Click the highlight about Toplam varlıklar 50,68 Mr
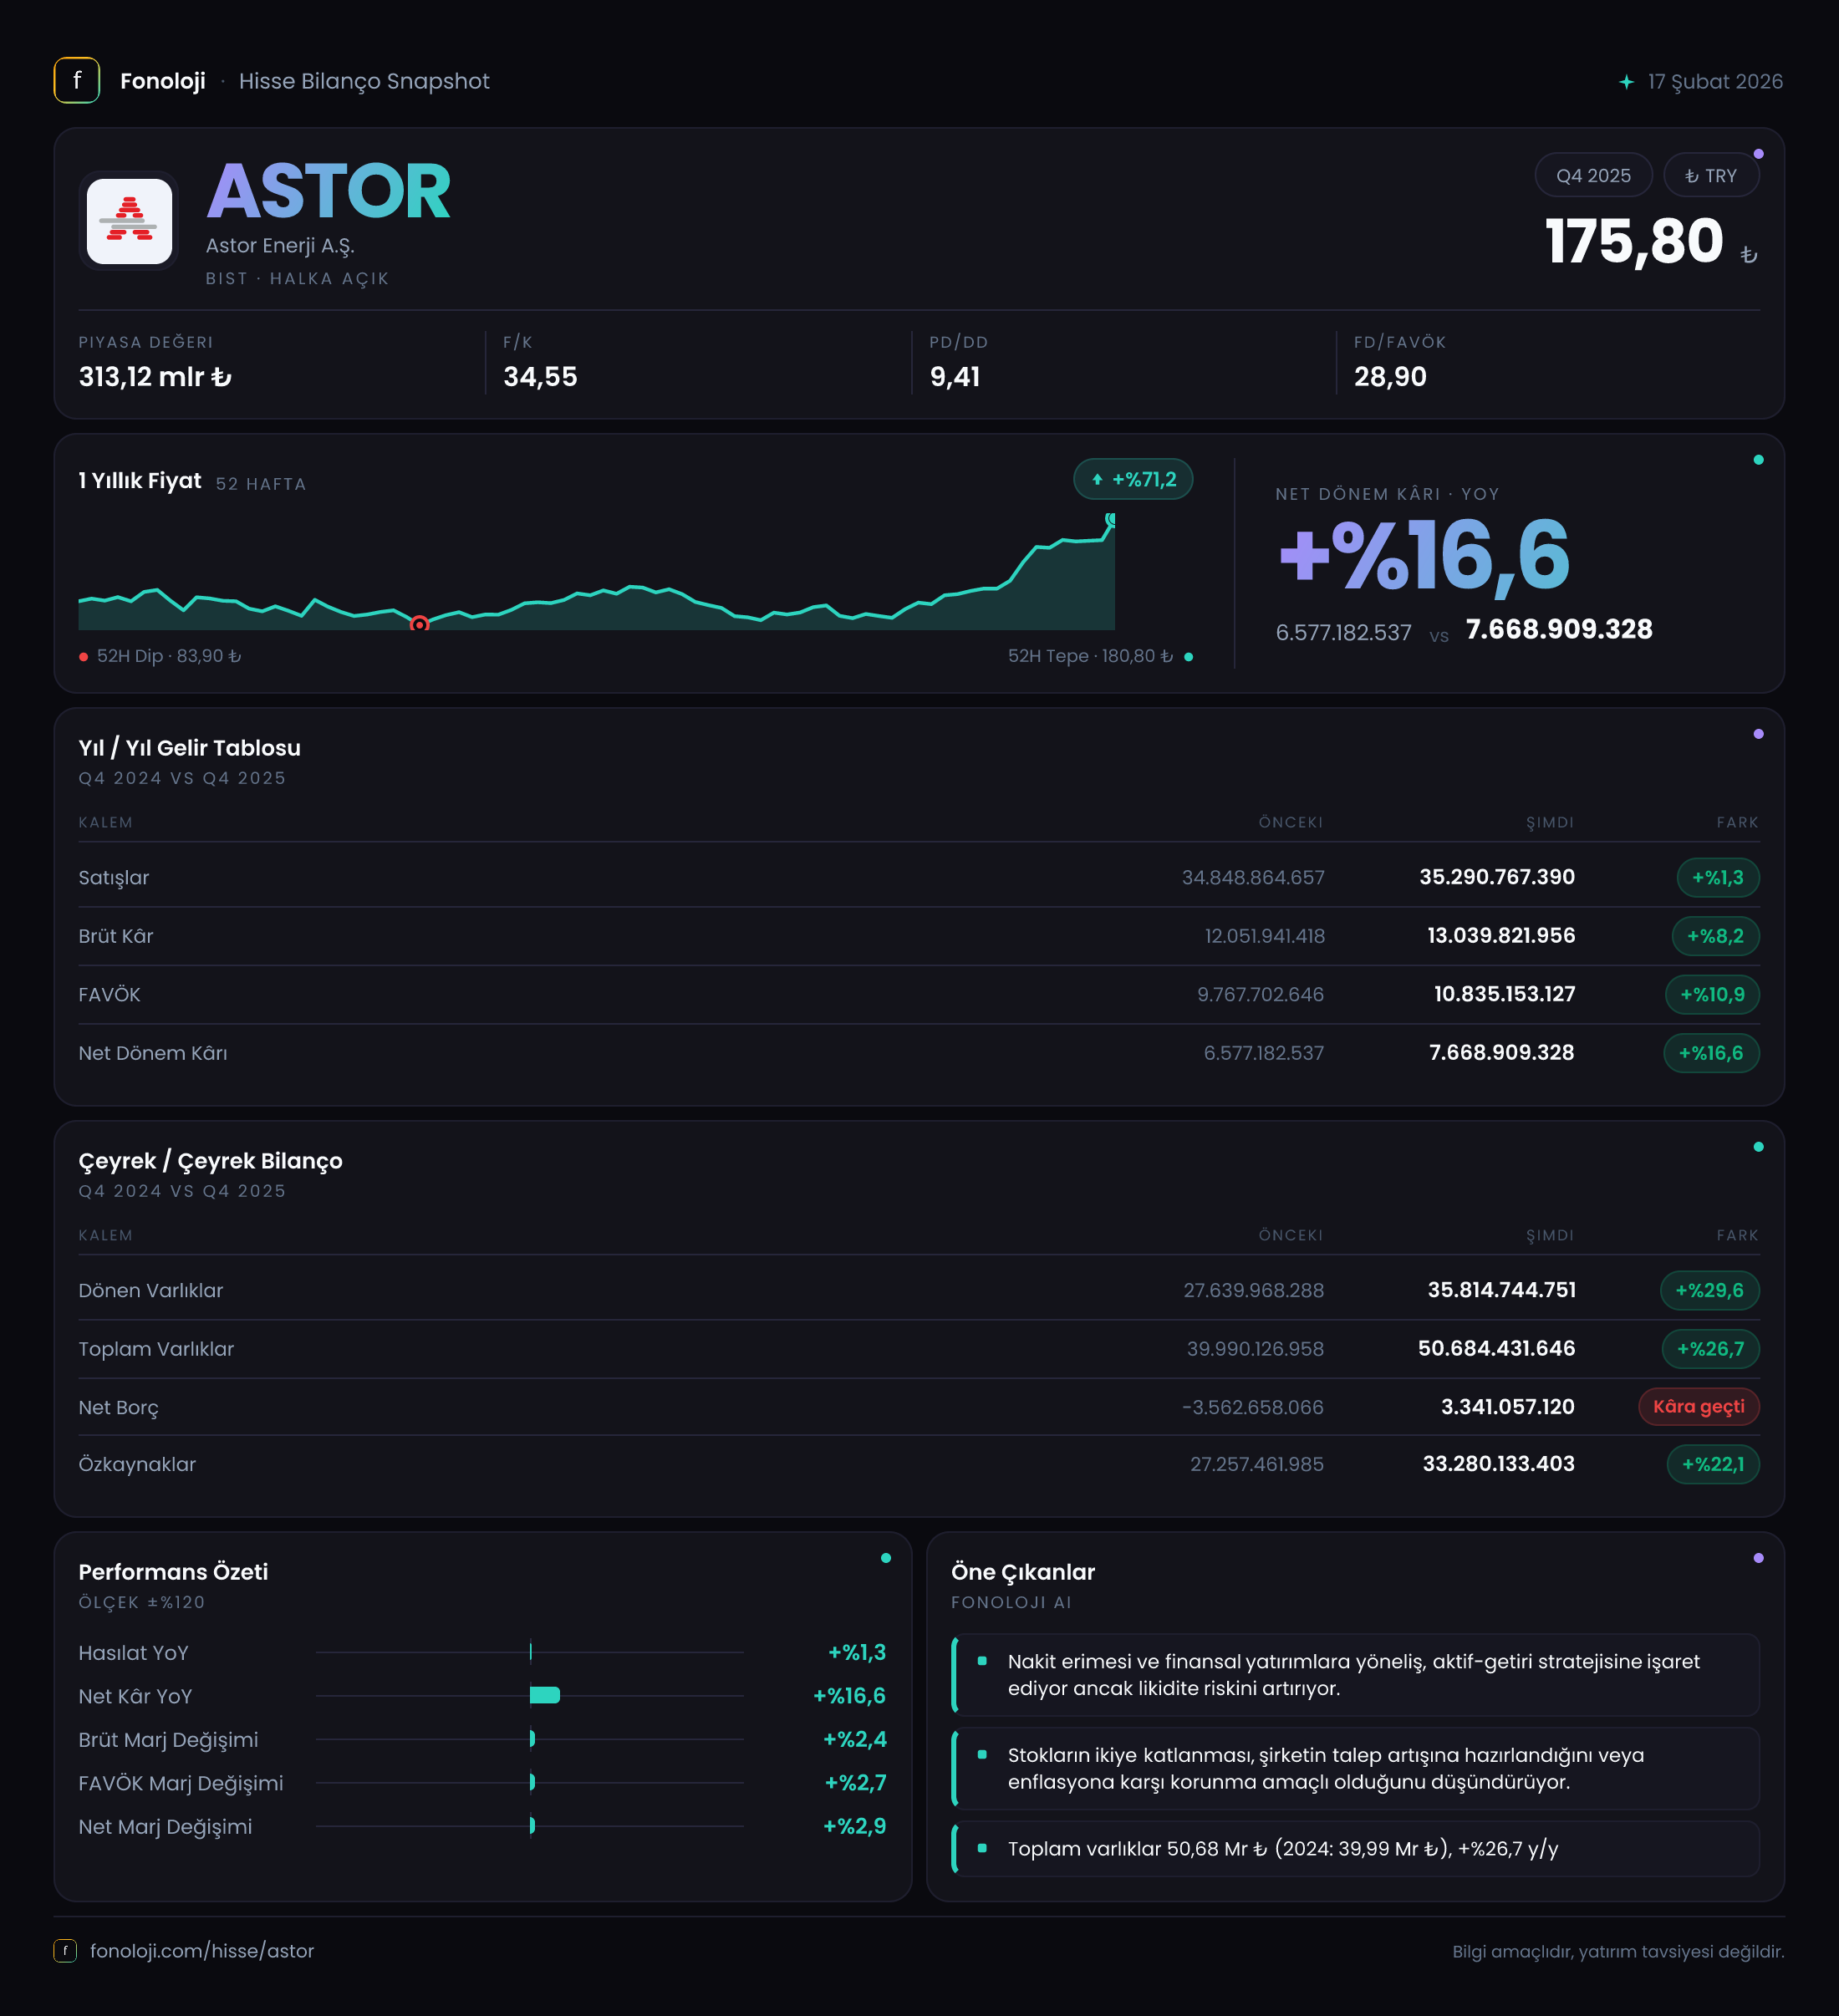1839x2016 pixels. point(1355,1848)
